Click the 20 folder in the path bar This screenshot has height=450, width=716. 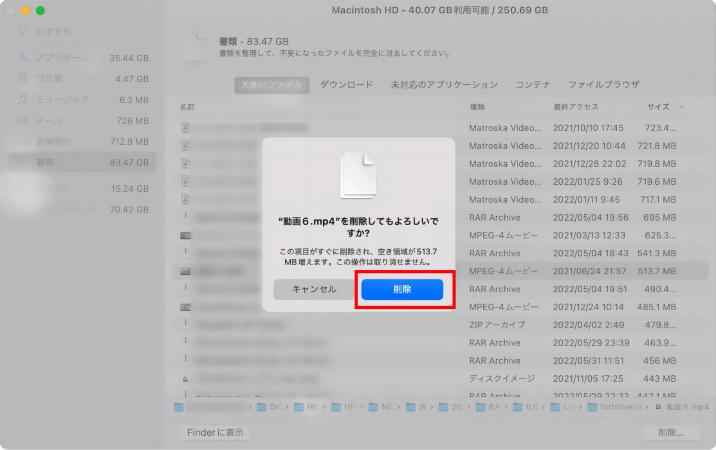(450, 407)
